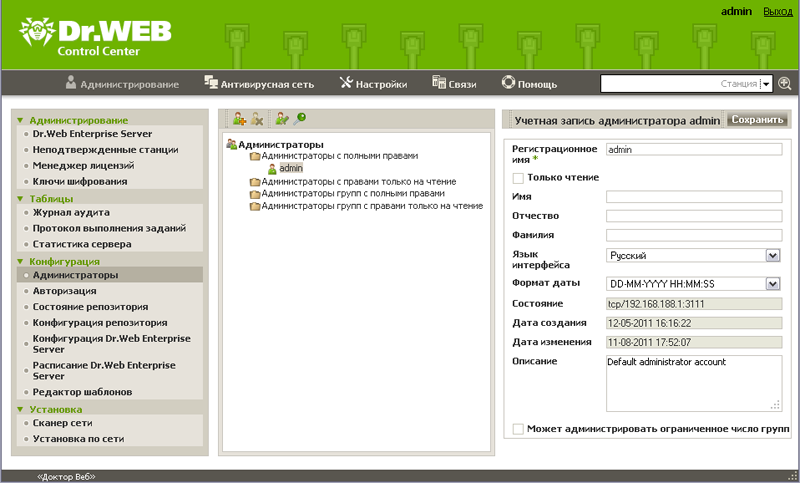Open Dr.Web Enterprise Server sidebar link
The image size is (800, 483).
92,134
